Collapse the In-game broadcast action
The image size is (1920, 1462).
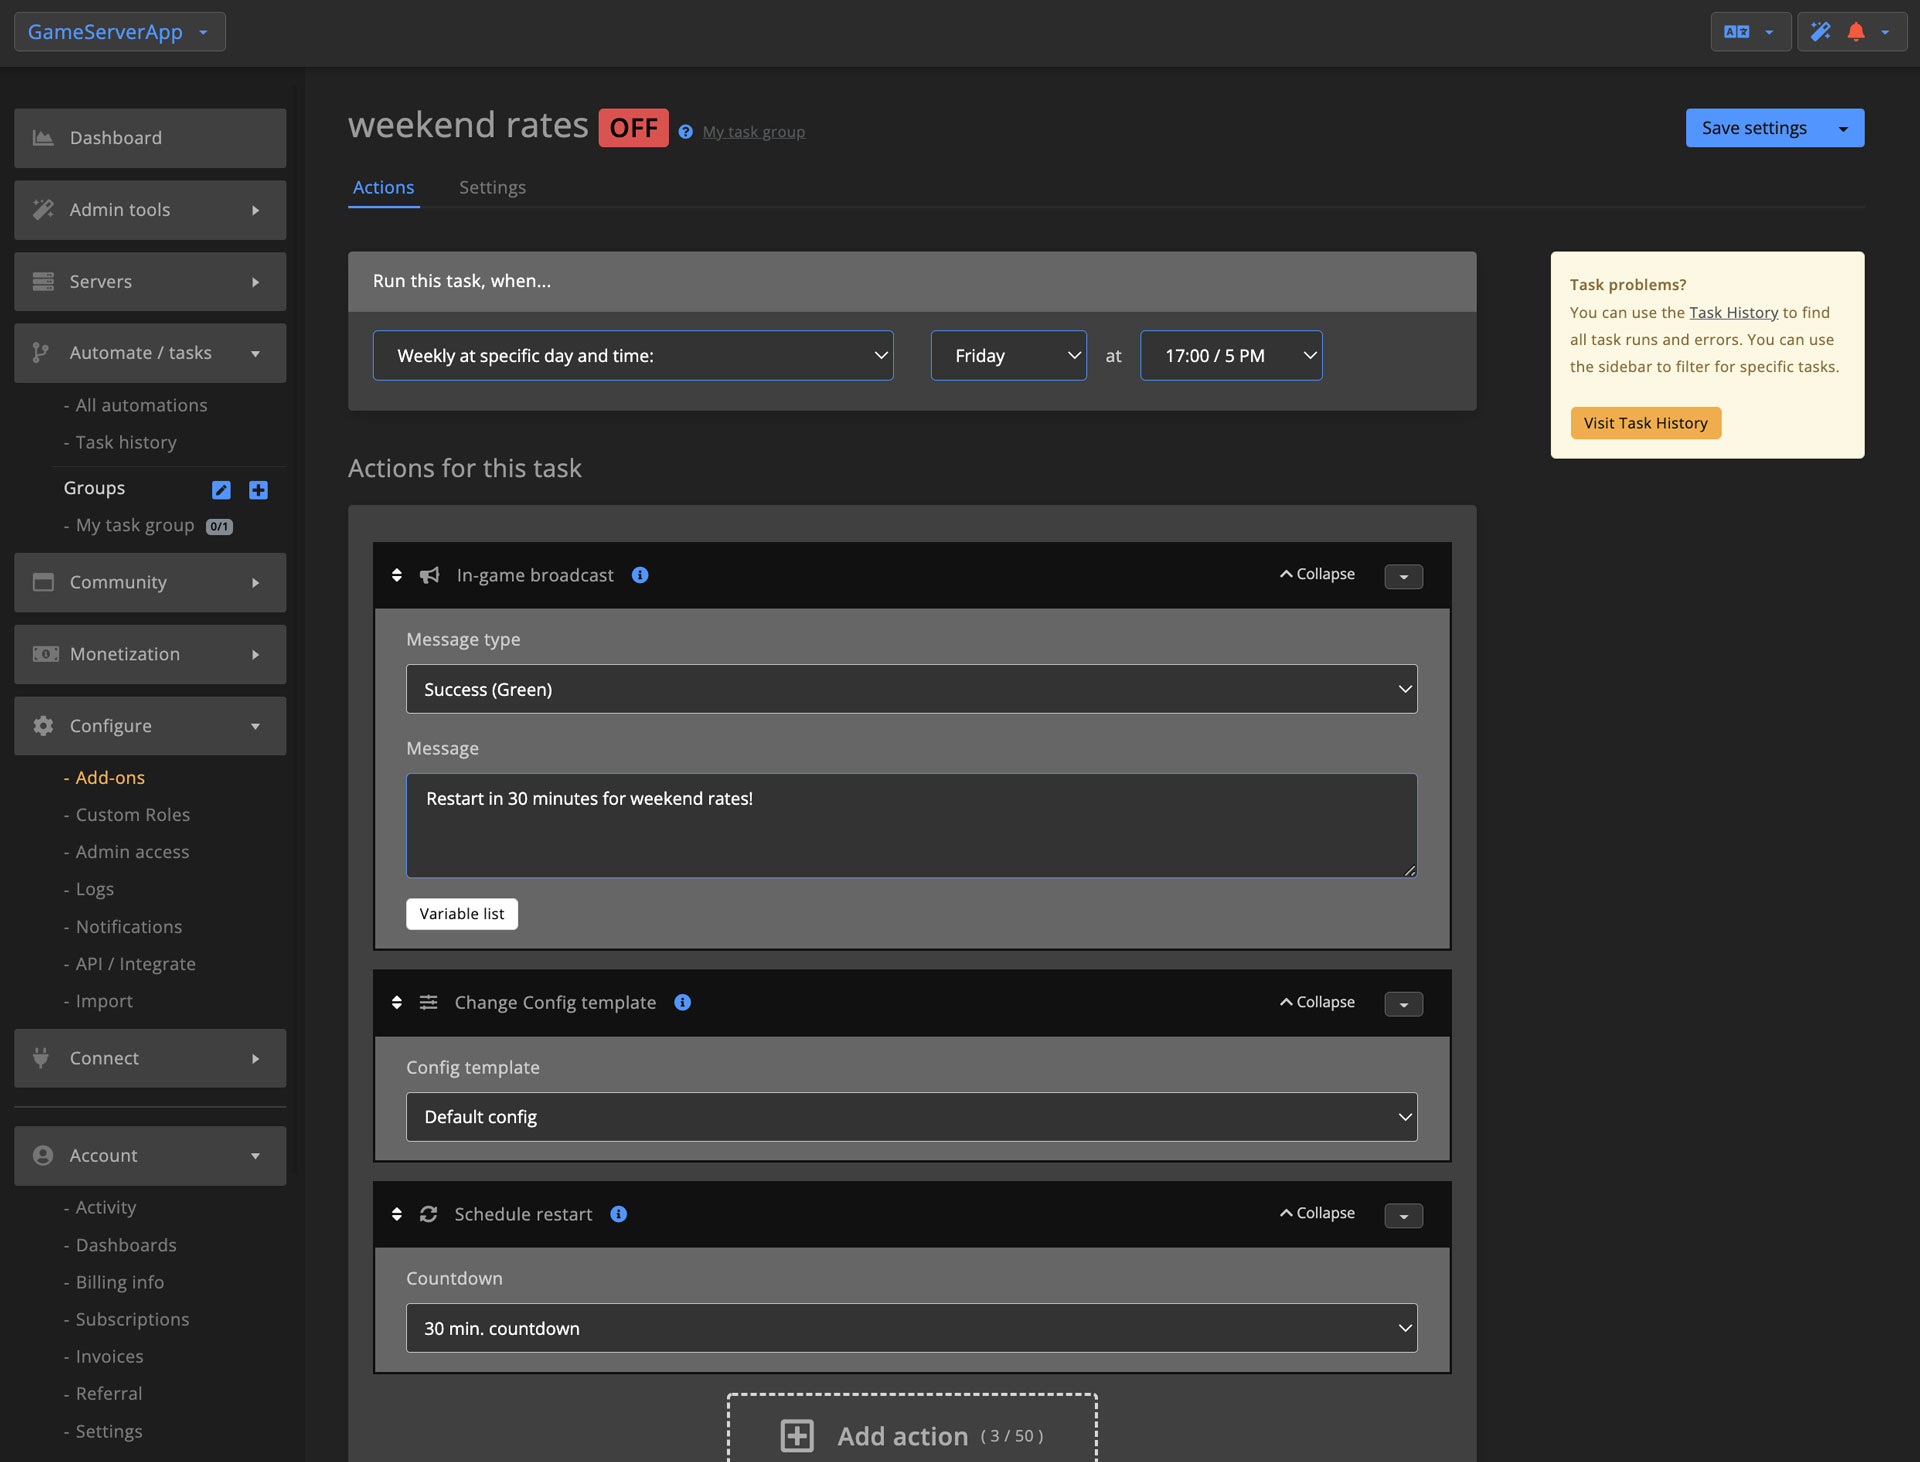pos(1317,574)
